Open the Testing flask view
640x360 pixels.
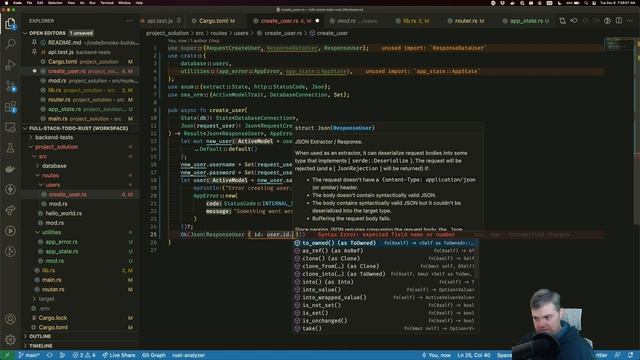(x=10, y=148)
